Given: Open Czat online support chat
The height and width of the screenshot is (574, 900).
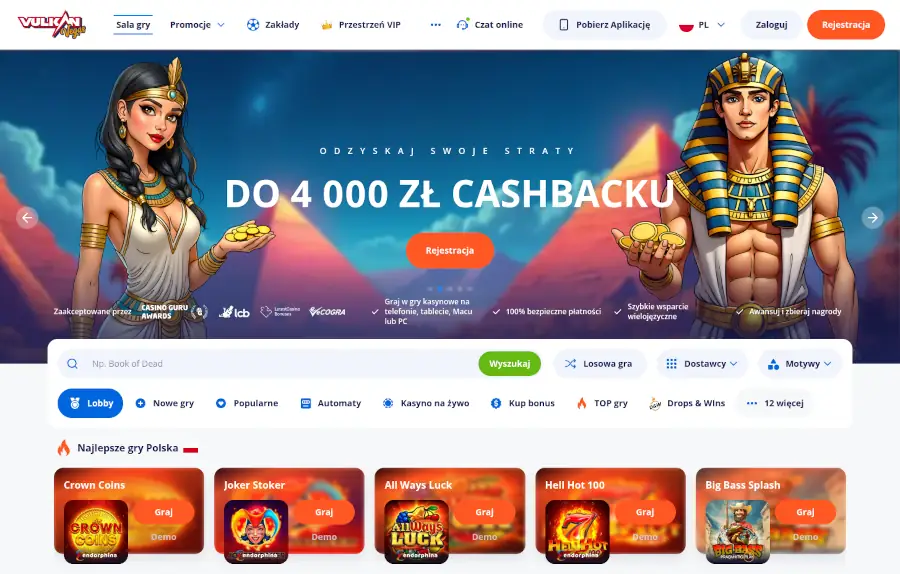Looking at the screenshot, I should [x=490, y=25].
